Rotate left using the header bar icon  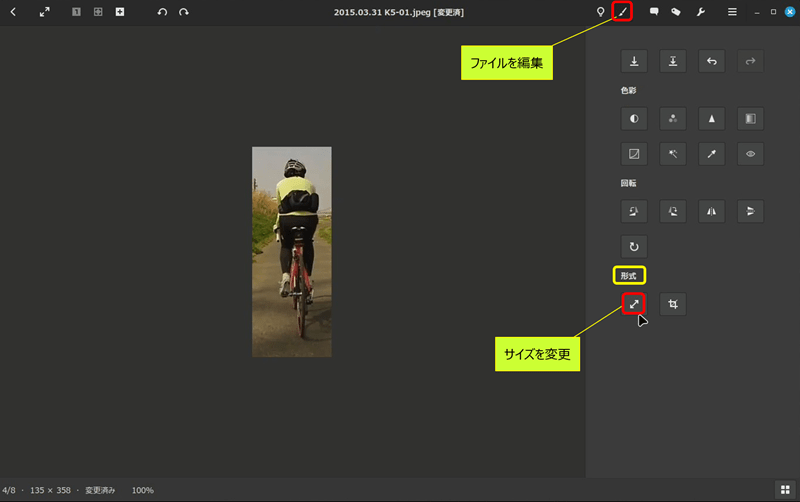click(162, 12)
